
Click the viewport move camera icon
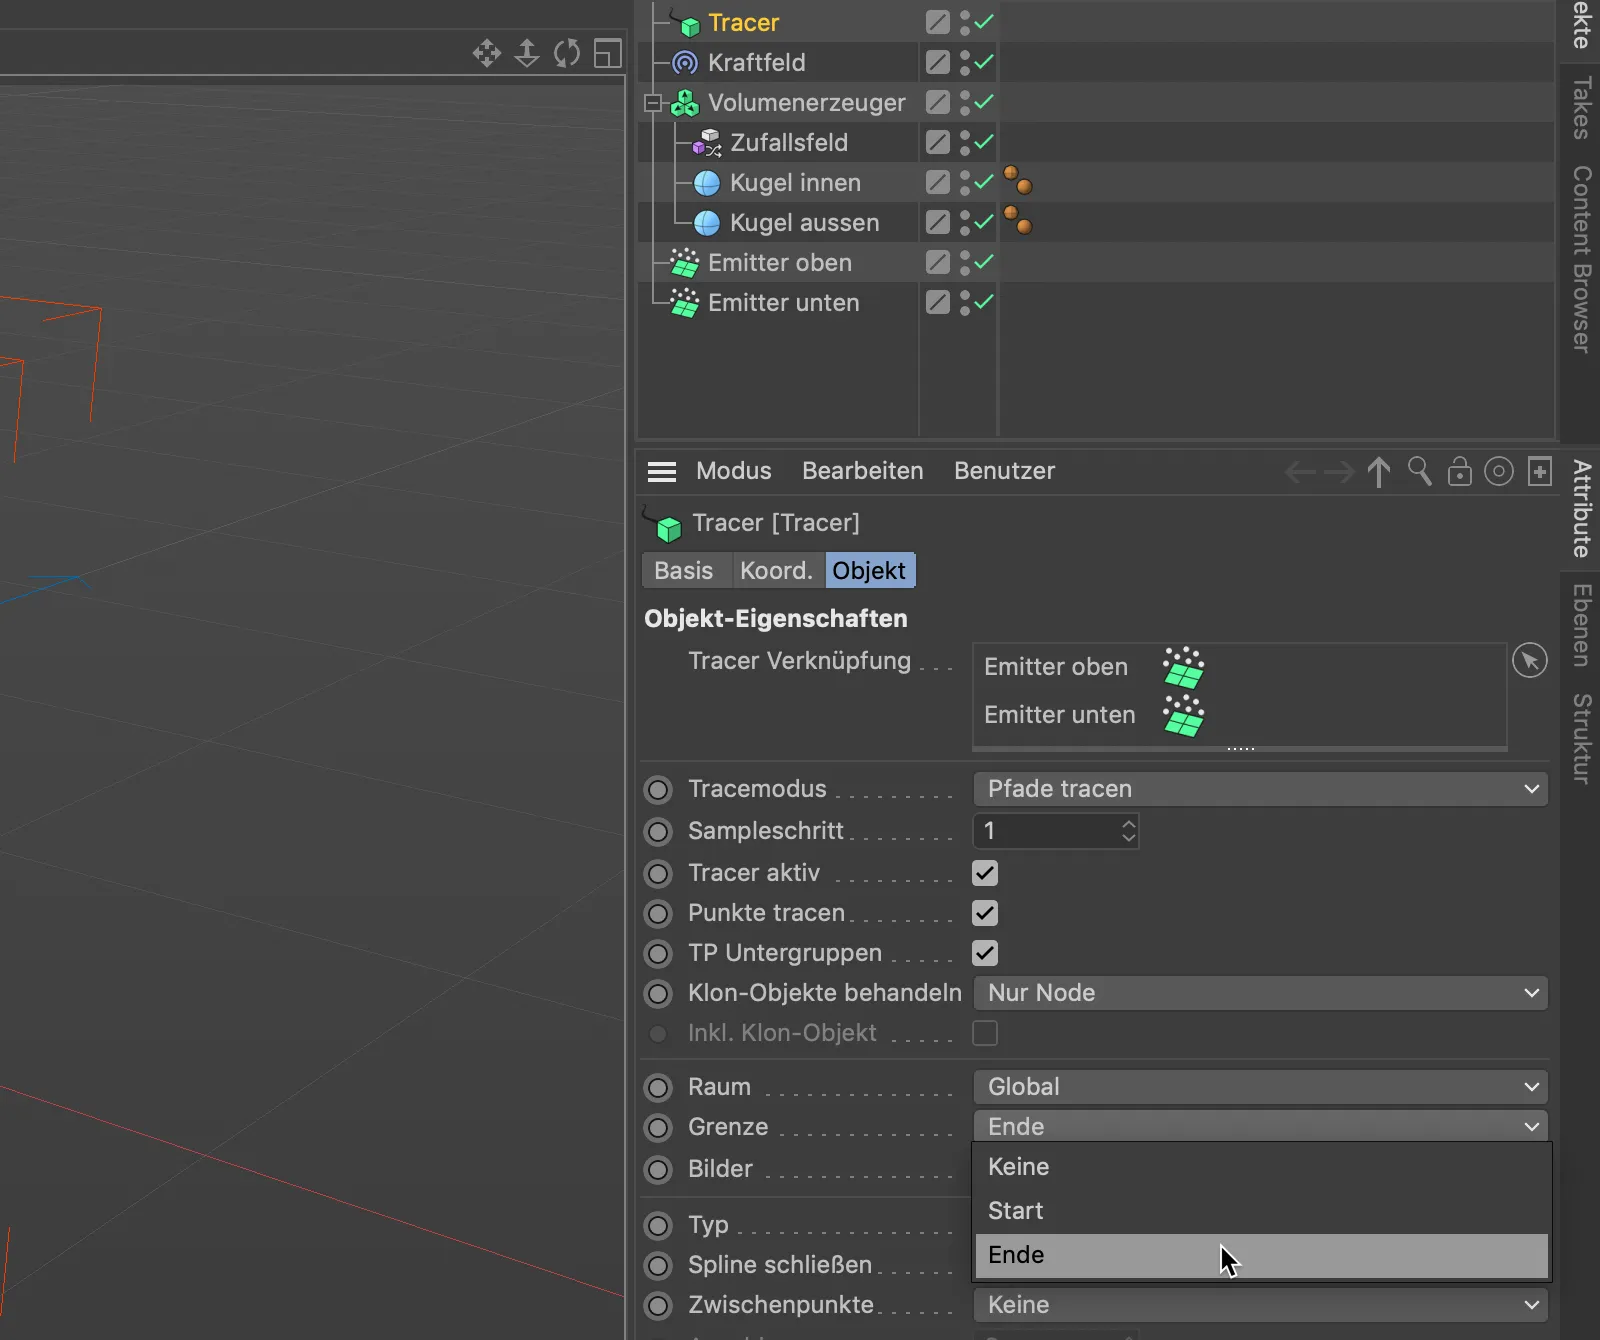487,53
